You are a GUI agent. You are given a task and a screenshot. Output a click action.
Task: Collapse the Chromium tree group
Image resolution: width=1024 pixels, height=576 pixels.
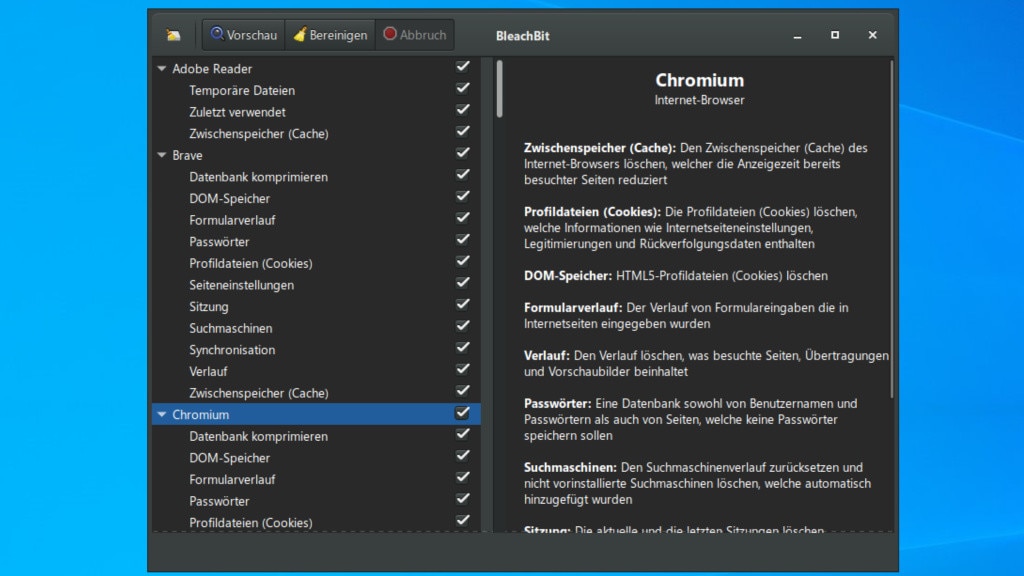click(162, 415)
